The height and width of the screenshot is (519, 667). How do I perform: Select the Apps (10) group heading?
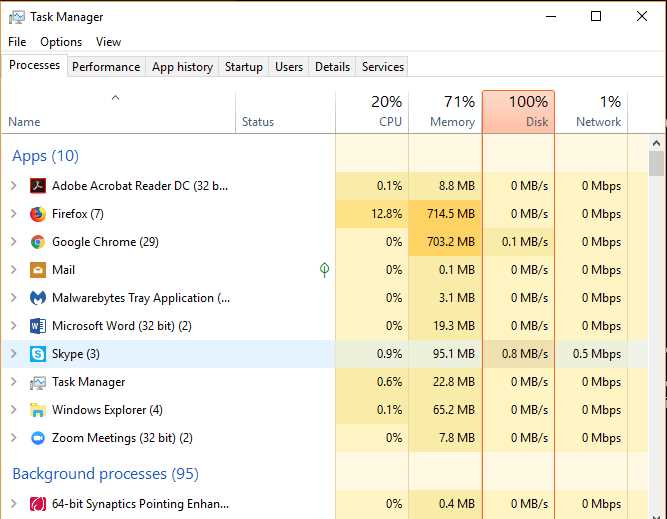point(46,156)
